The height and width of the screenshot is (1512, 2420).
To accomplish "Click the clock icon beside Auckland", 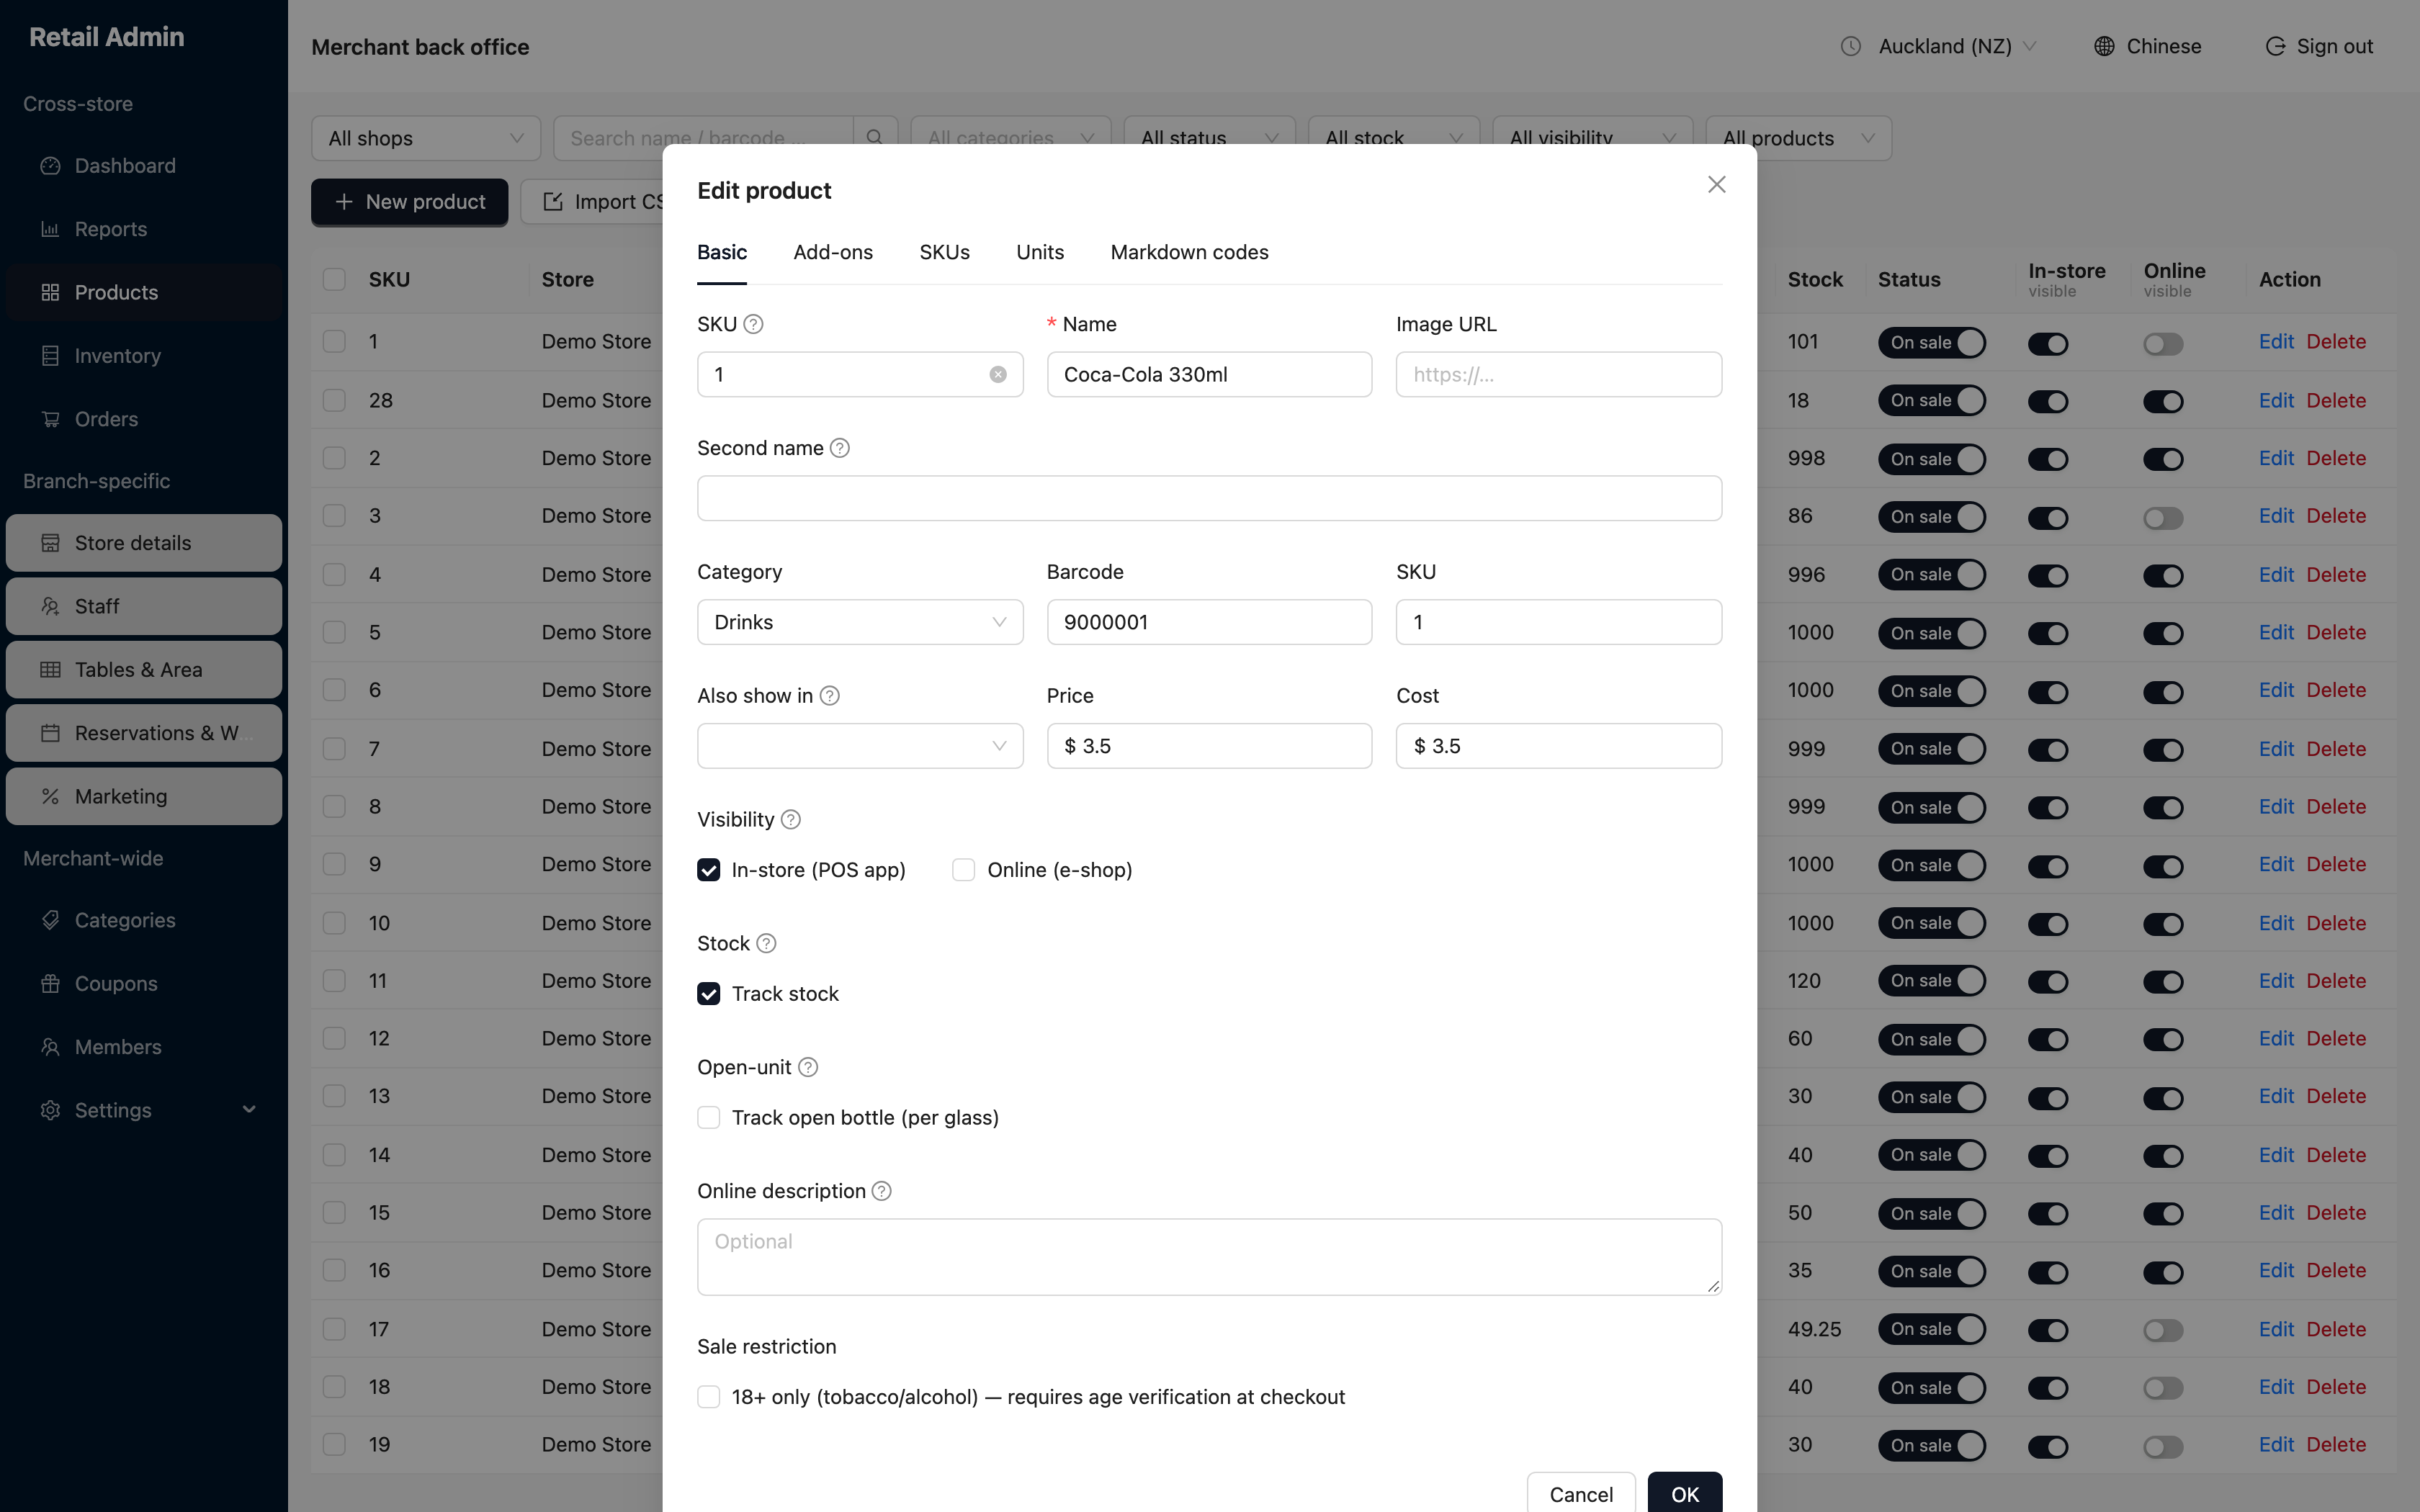I will click(x=1851, y=46).
